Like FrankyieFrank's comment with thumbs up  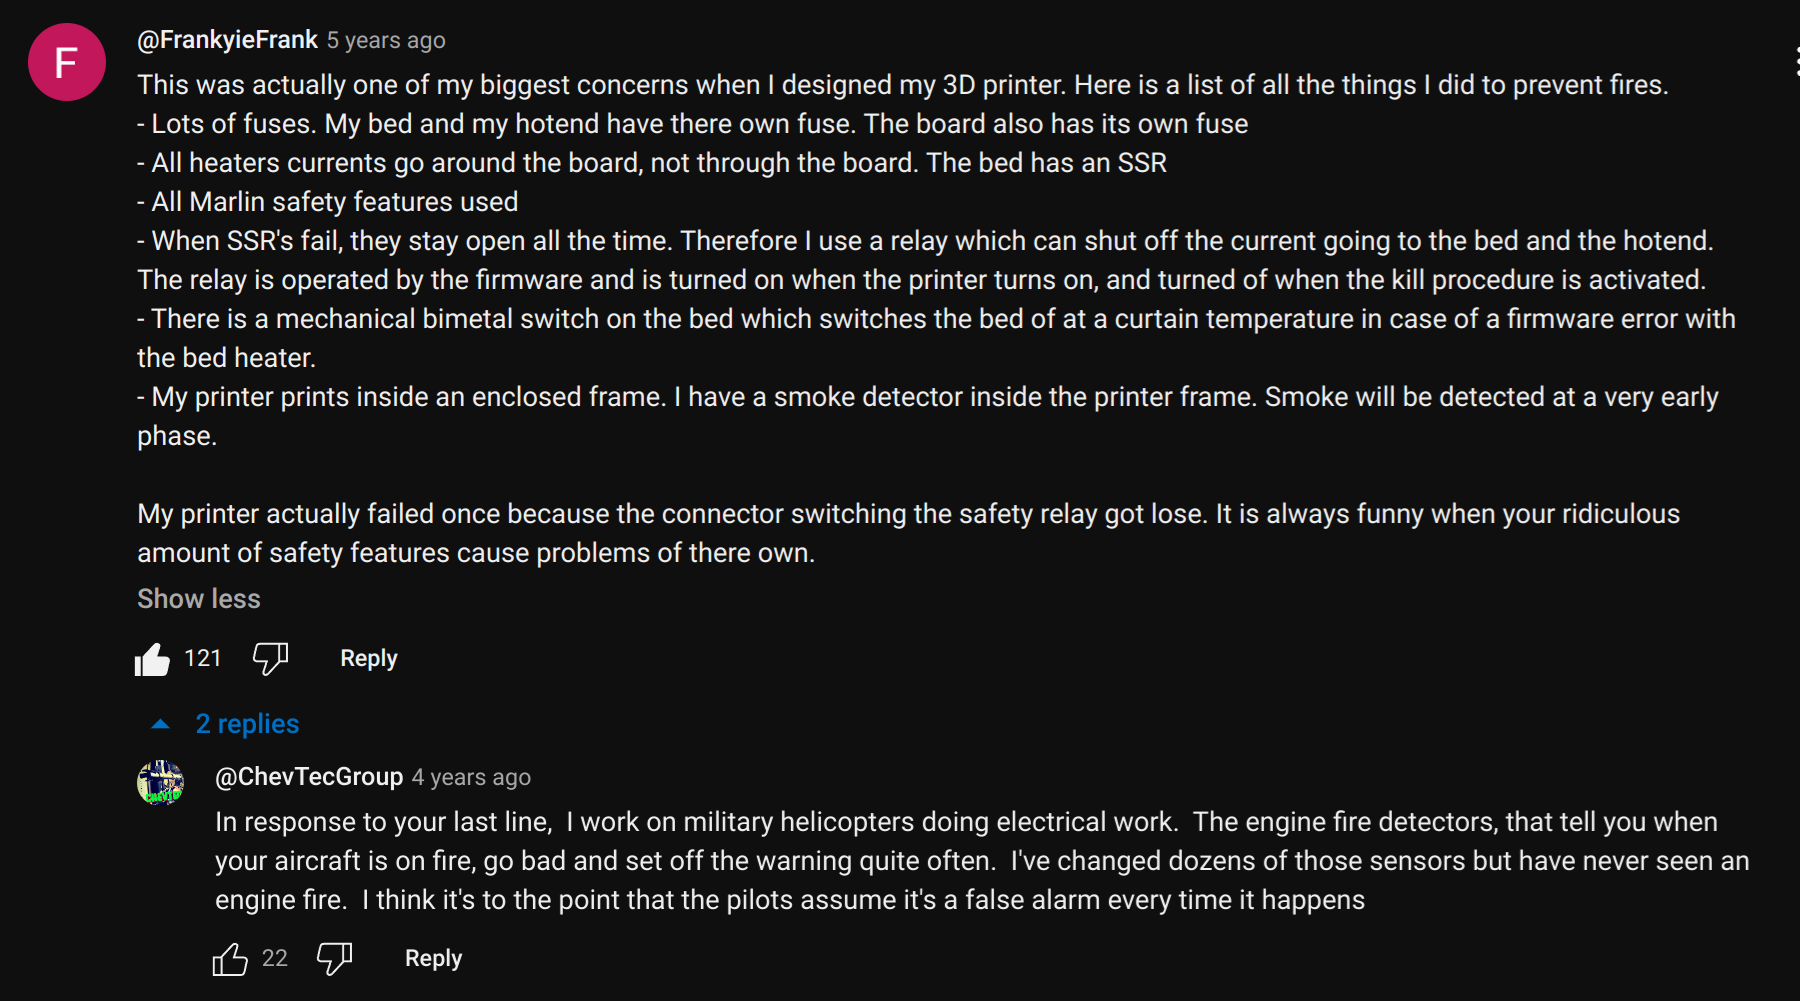point(153,659)
